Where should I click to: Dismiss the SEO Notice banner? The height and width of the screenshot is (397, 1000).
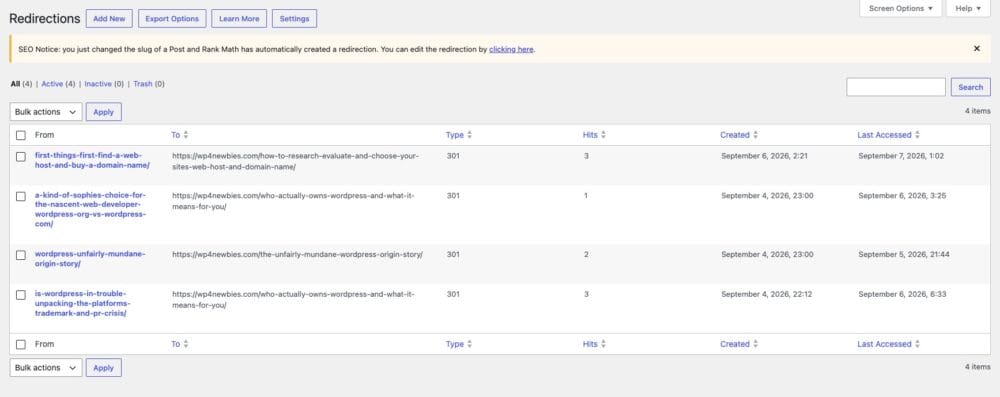976,49
